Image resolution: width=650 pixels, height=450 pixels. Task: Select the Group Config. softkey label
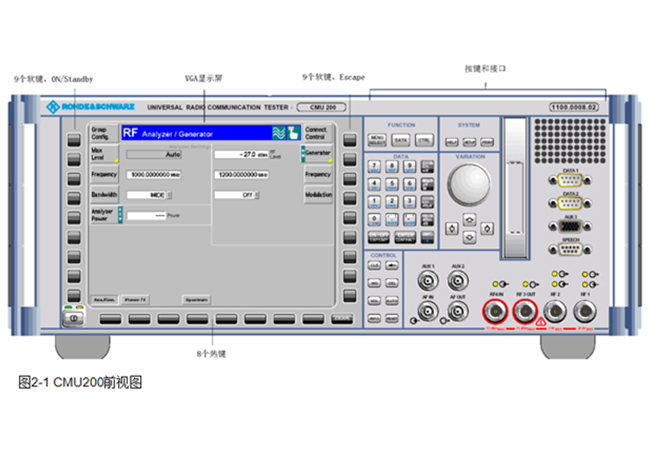[104, 133]
